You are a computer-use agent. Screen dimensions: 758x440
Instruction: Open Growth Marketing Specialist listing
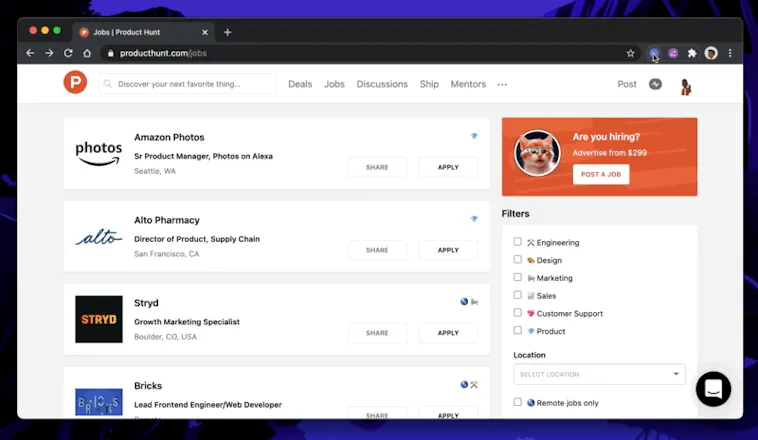click(187, 322)
